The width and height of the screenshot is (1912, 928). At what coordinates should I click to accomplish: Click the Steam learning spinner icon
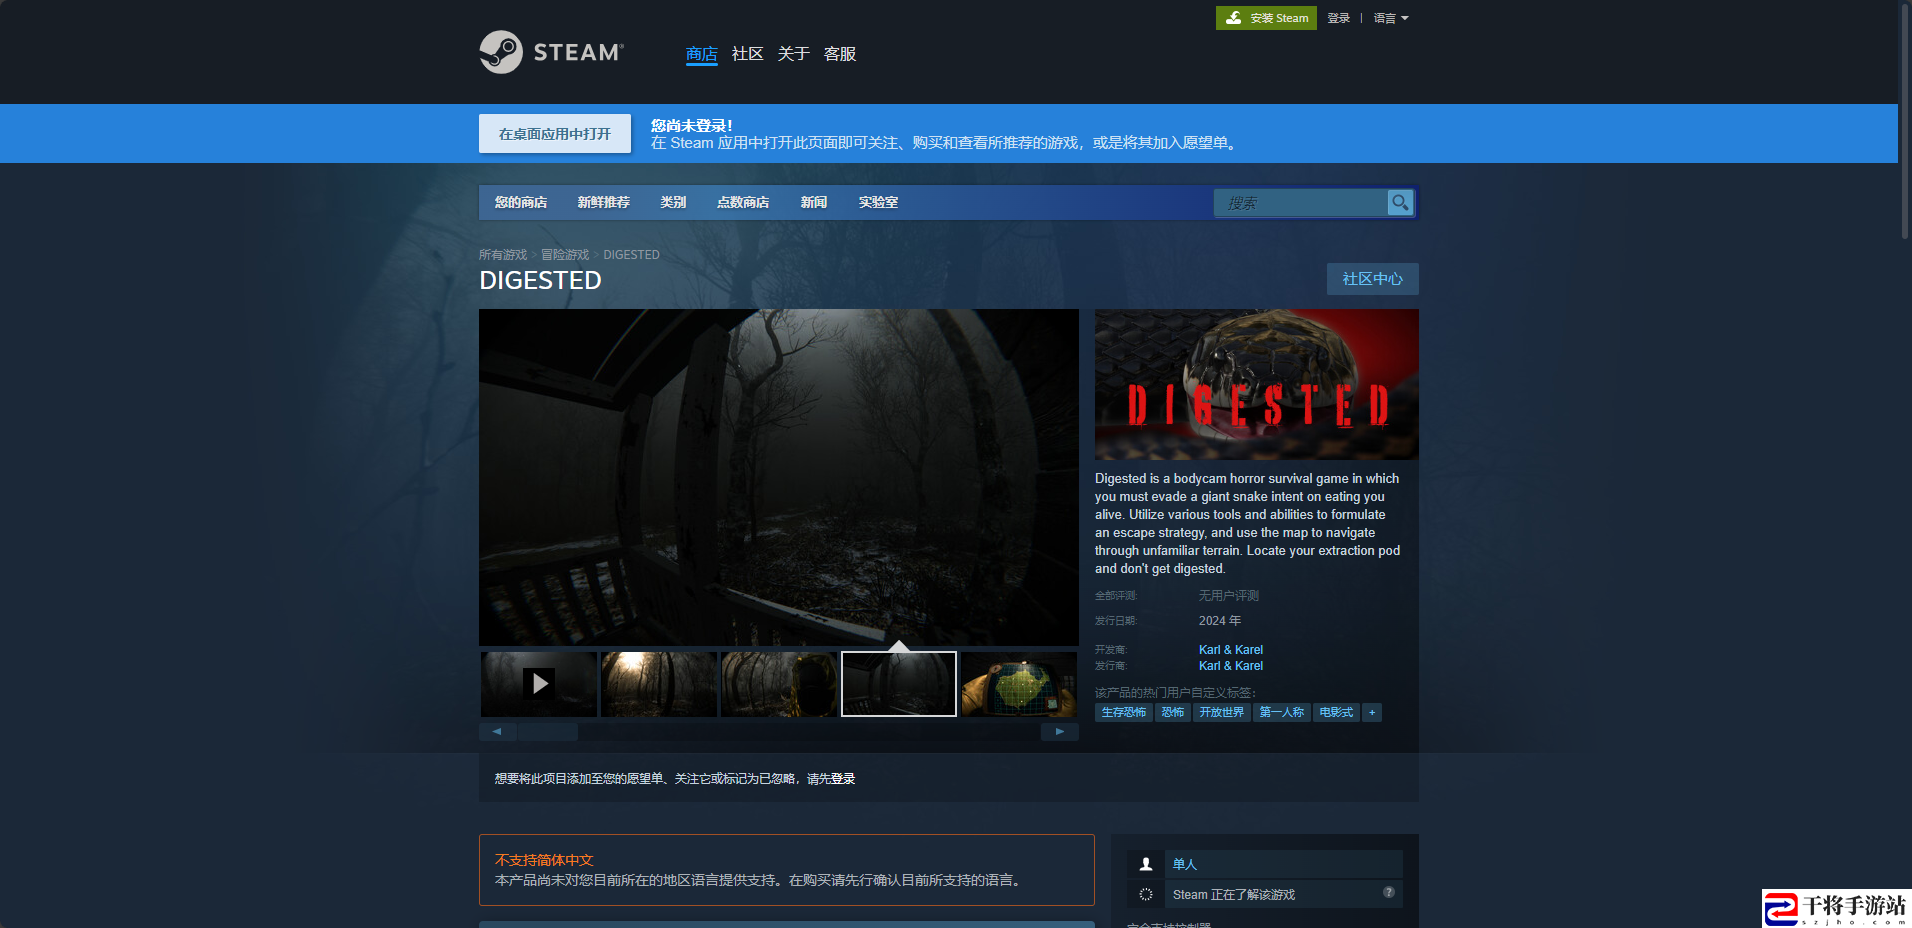pos(1146,894)
